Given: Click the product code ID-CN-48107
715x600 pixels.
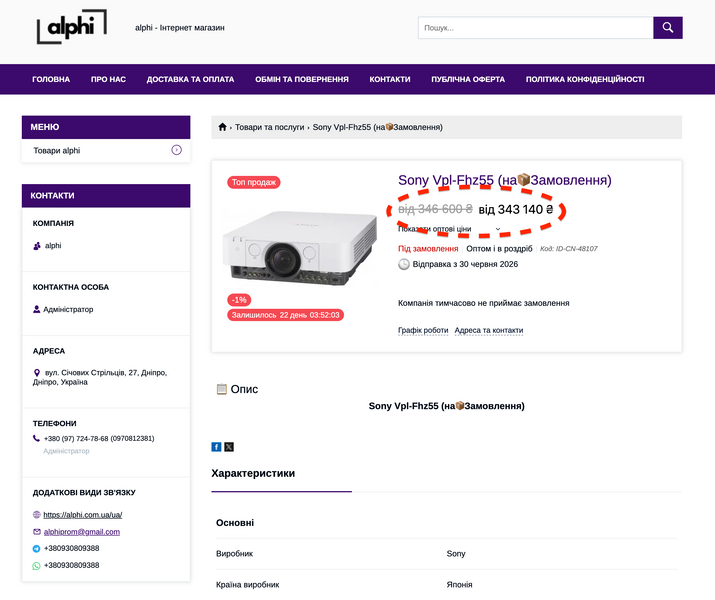Looking at the screenshot, I should [x=569, y=248].
